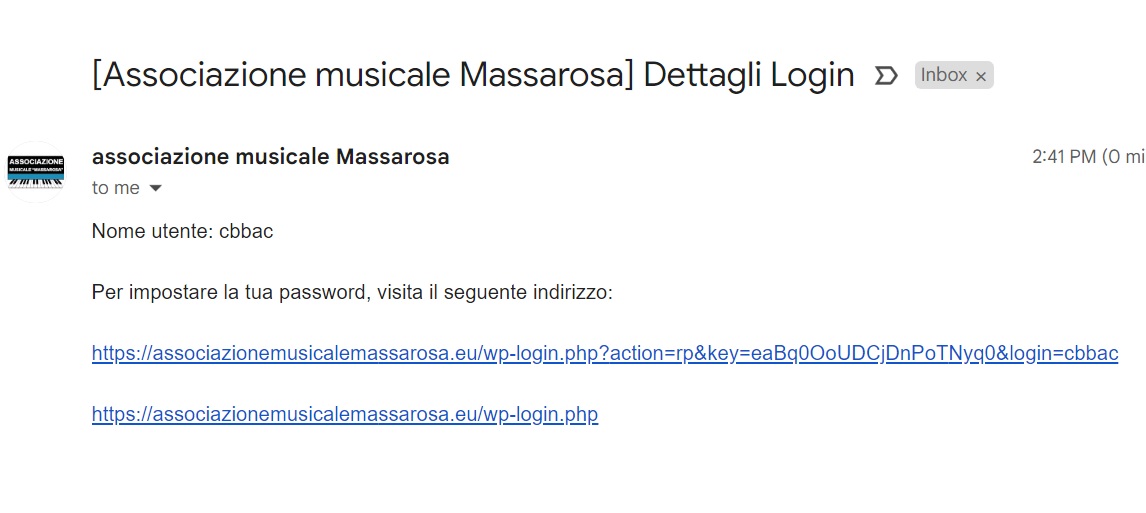
Task: Click the "to me" recipient text
Action: (x=116, y=188)
